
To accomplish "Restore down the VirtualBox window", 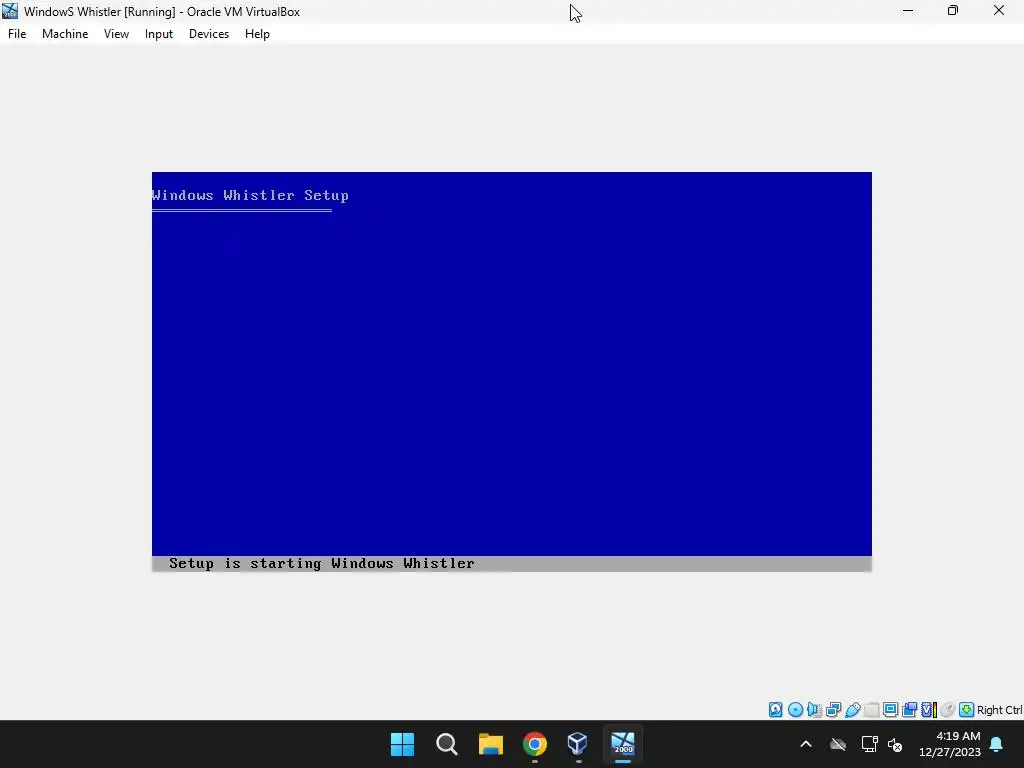I will (x=953, y=11).
